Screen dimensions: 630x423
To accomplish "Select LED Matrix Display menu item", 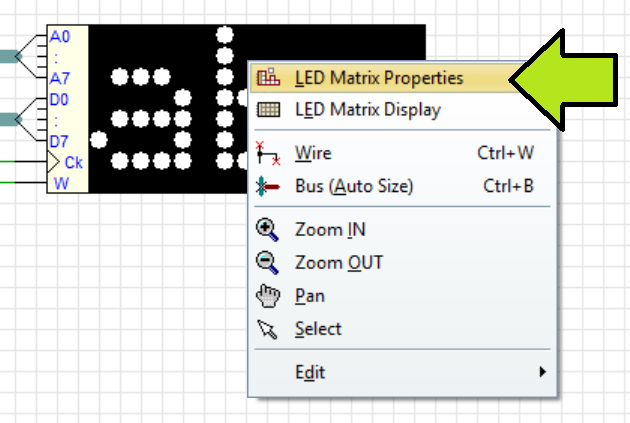I will [402, 110].
